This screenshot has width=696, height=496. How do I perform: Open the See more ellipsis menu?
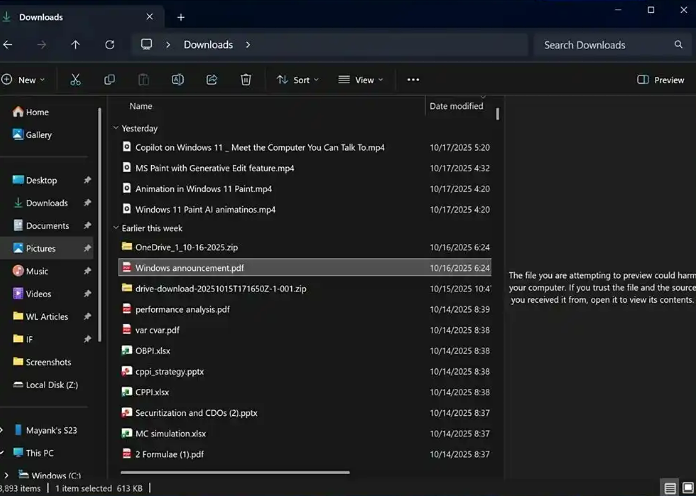tap(413, 80)
